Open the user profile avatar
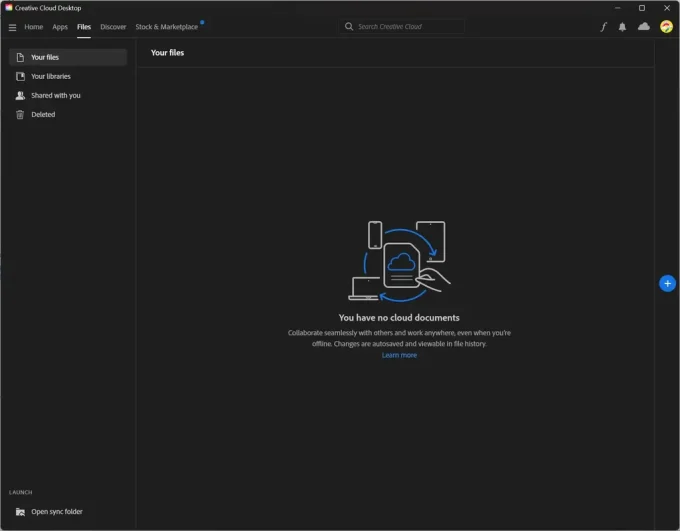Image resolution: width=680 pixels, height=531 pixels. (666, 27)
